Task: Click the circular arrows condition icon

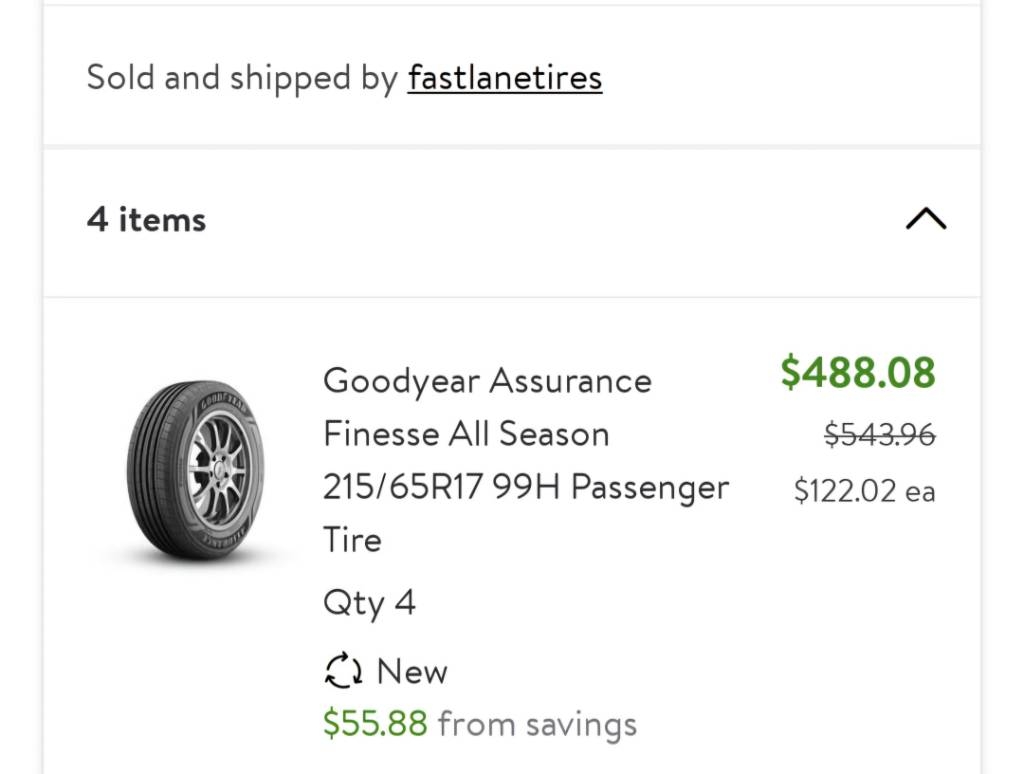Action: [344, 671]
